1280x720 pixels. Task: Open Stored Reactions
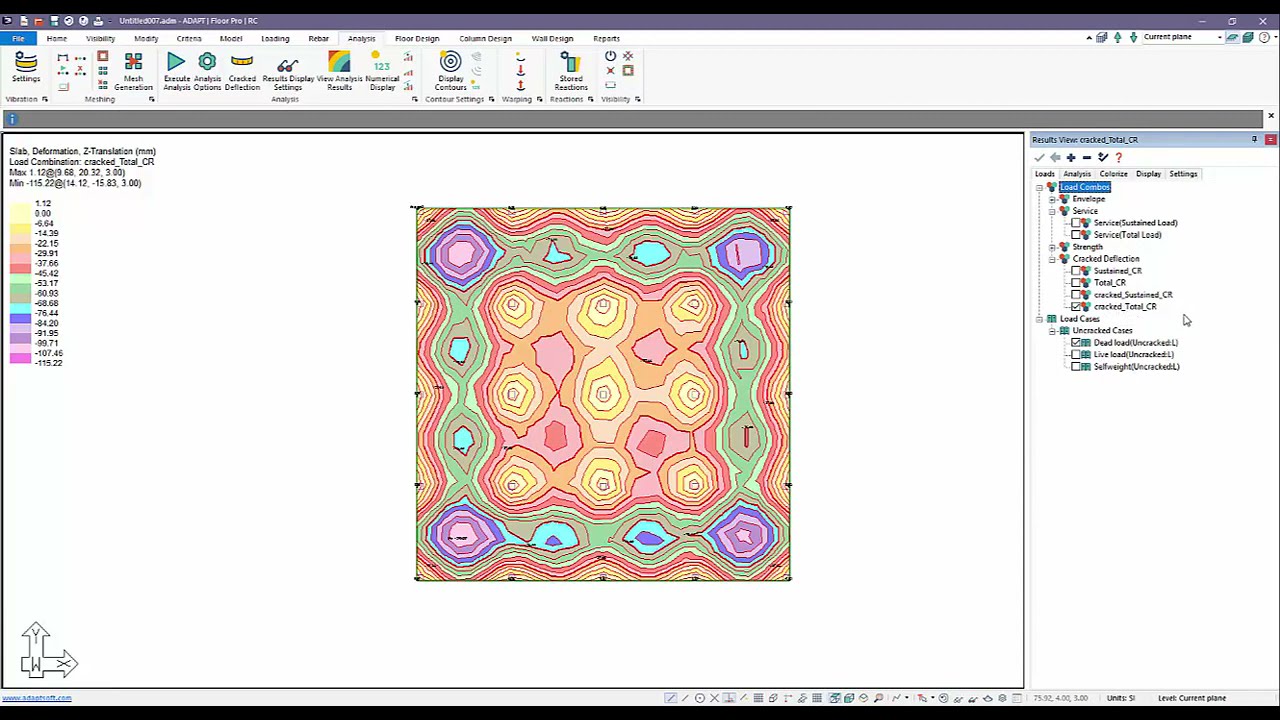point(571,72)
